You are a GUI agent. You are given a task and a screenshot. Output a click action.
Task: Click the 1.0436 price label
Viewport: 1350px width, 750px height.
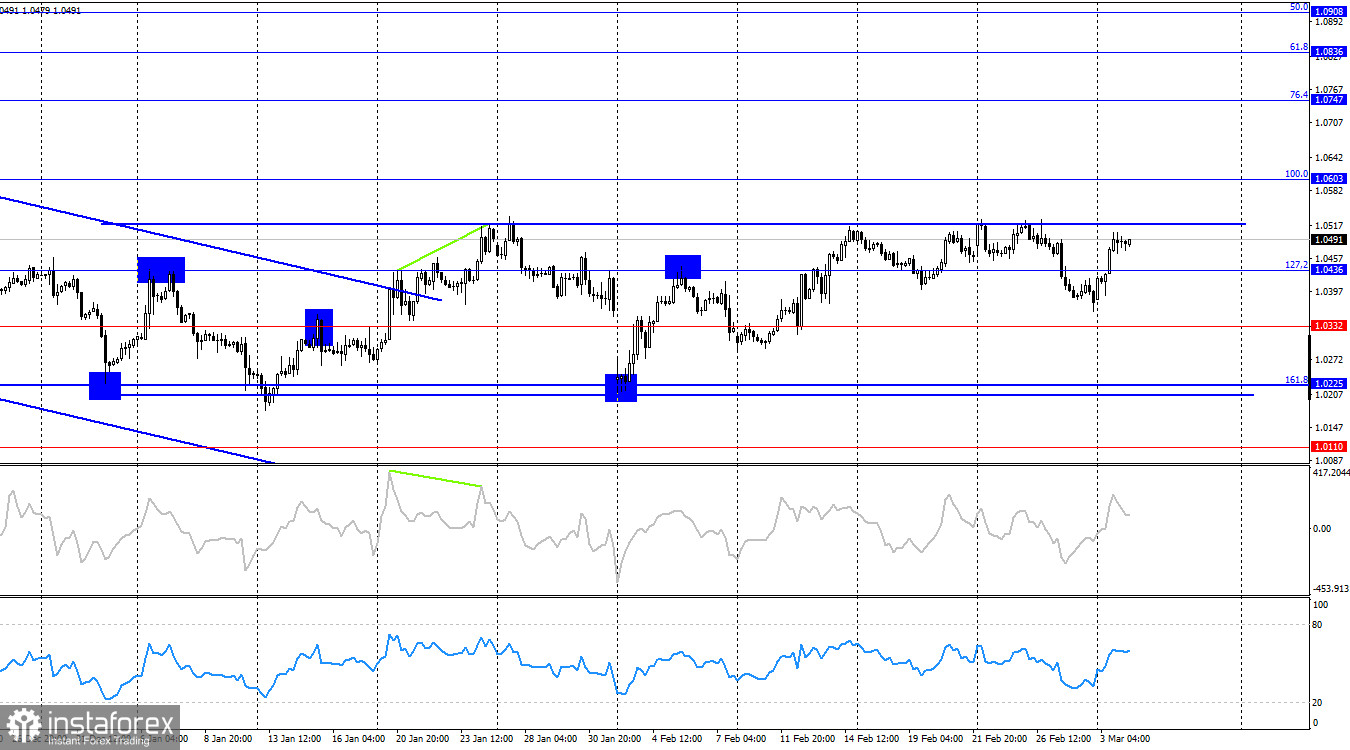tap(1329, 270)
